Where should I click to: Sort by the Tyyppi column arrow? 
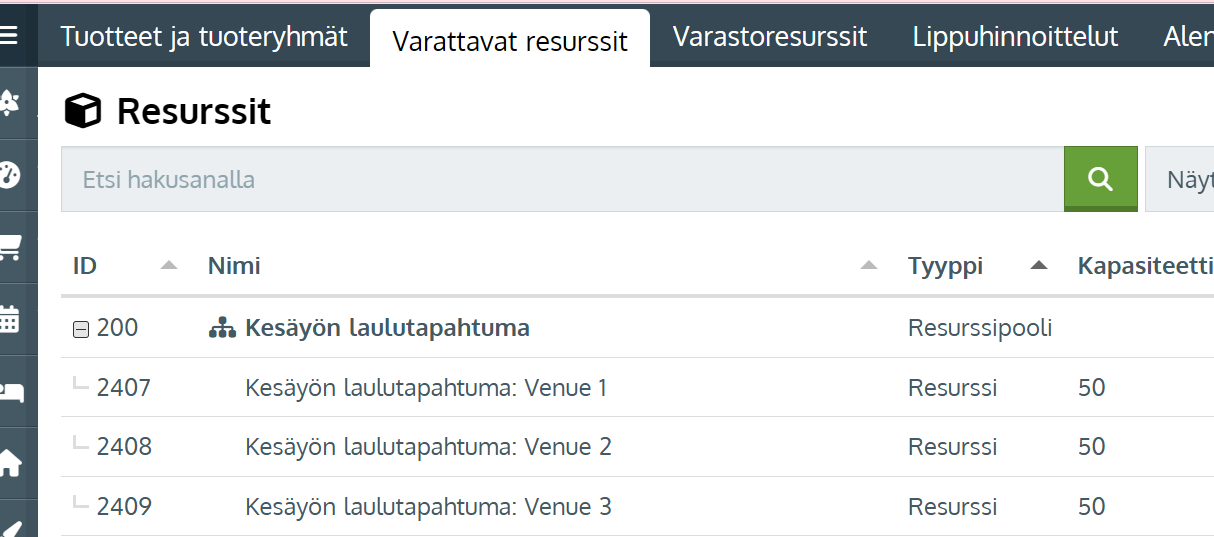click(x=1039, y=266)
